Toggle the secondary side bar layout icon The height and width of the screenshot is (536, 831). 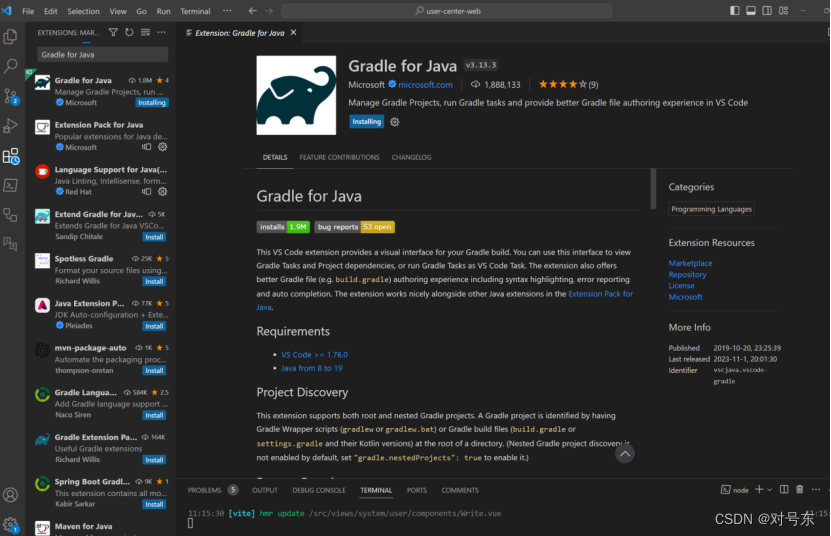(767, 11)
